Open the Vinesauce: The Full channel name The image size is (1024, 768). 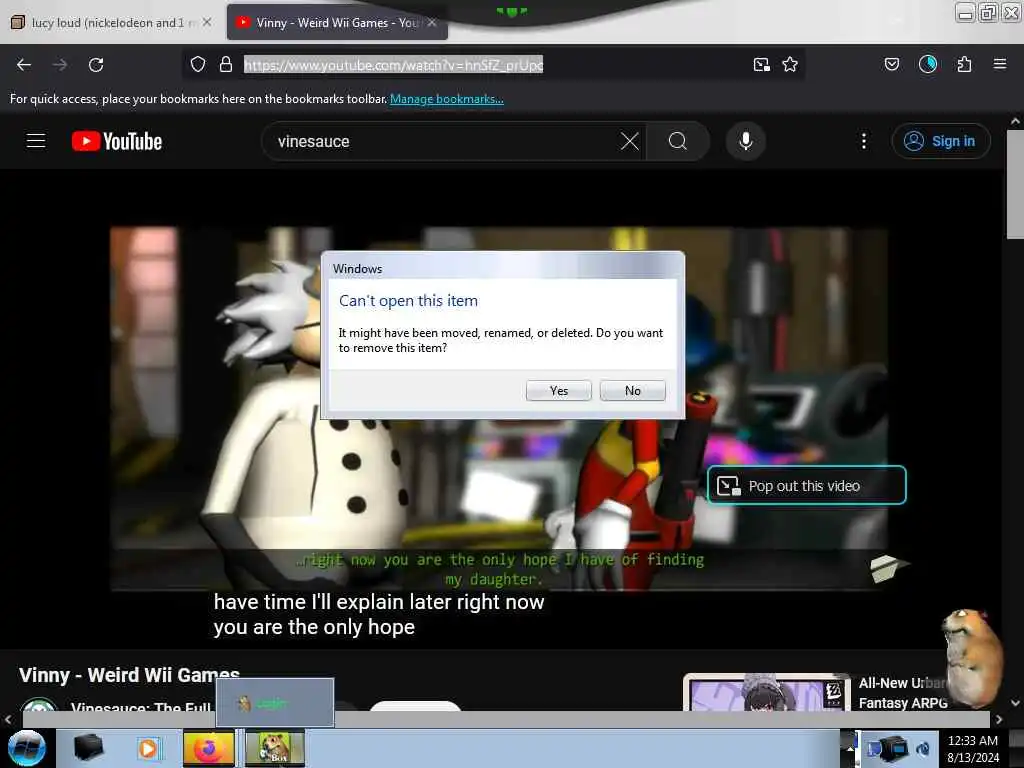(x=140, y=707)
